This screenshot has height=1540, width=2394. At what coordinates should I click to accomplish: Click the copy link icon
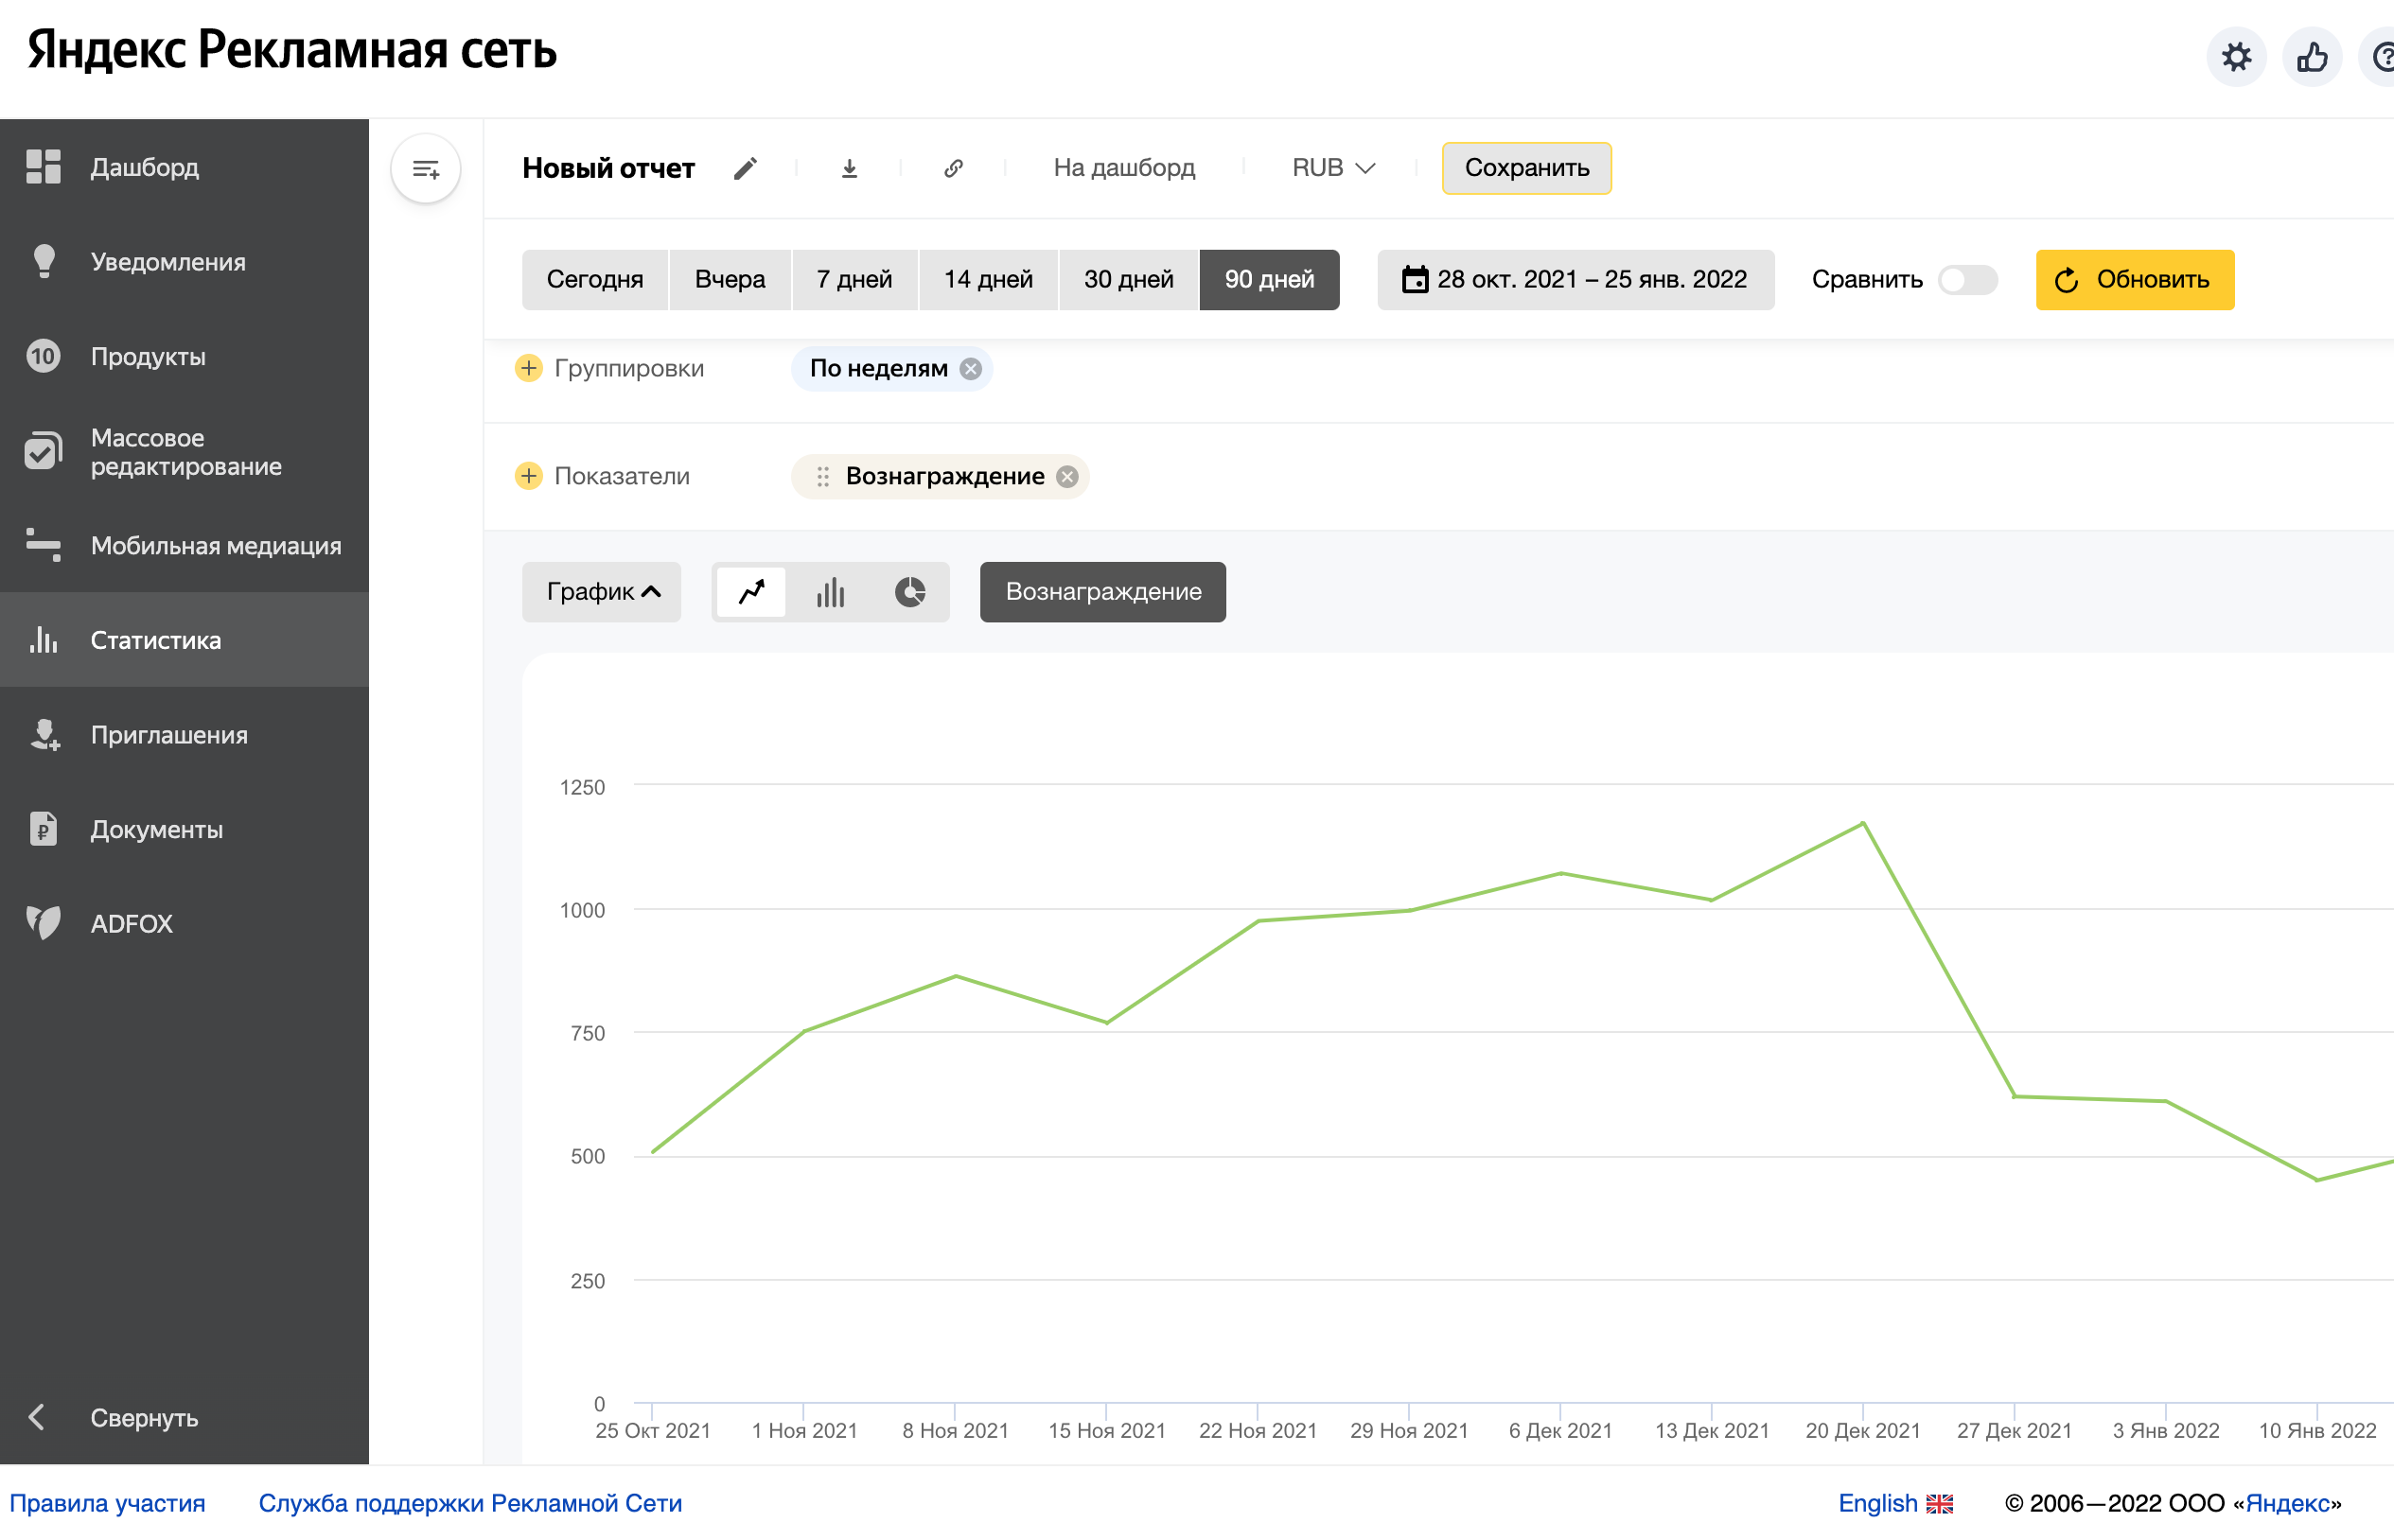[953, 168]
